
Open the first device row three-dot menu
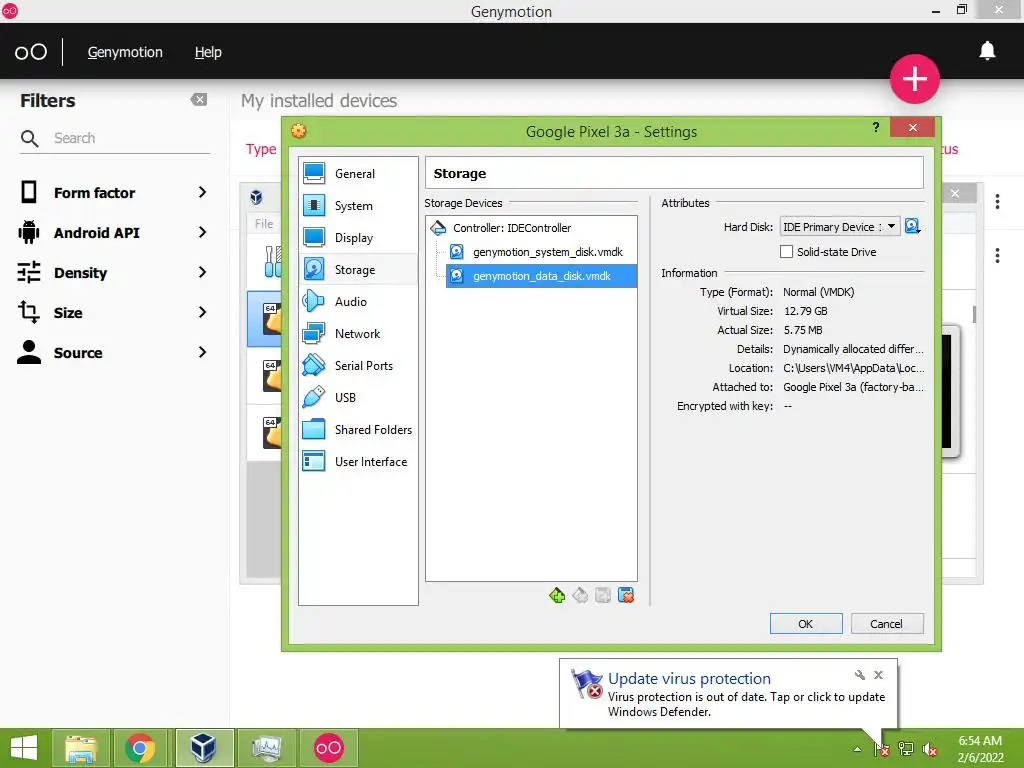(x=997, y=202)
